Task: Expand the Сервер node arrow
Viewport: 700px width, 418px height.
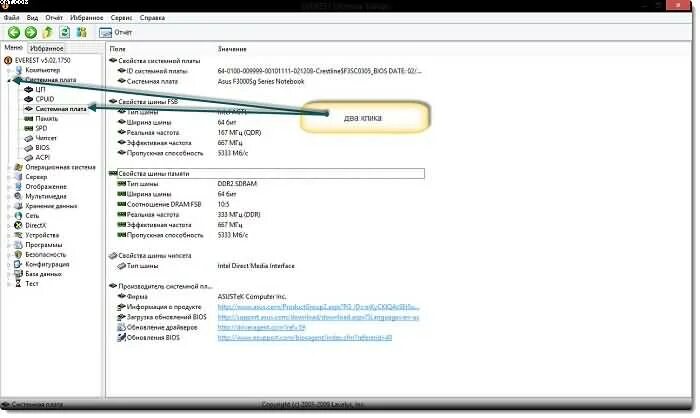Action: tap(9, 177)
